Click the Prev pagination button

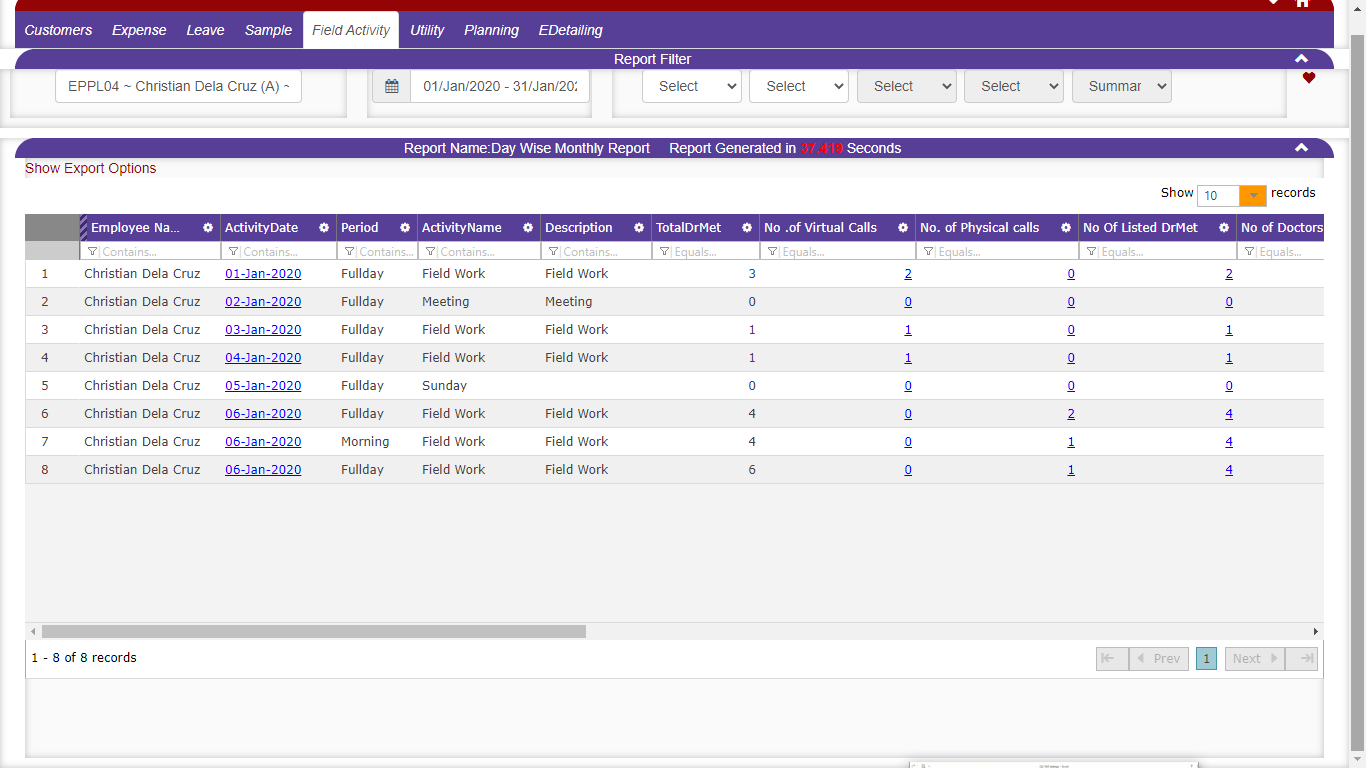1159,659
